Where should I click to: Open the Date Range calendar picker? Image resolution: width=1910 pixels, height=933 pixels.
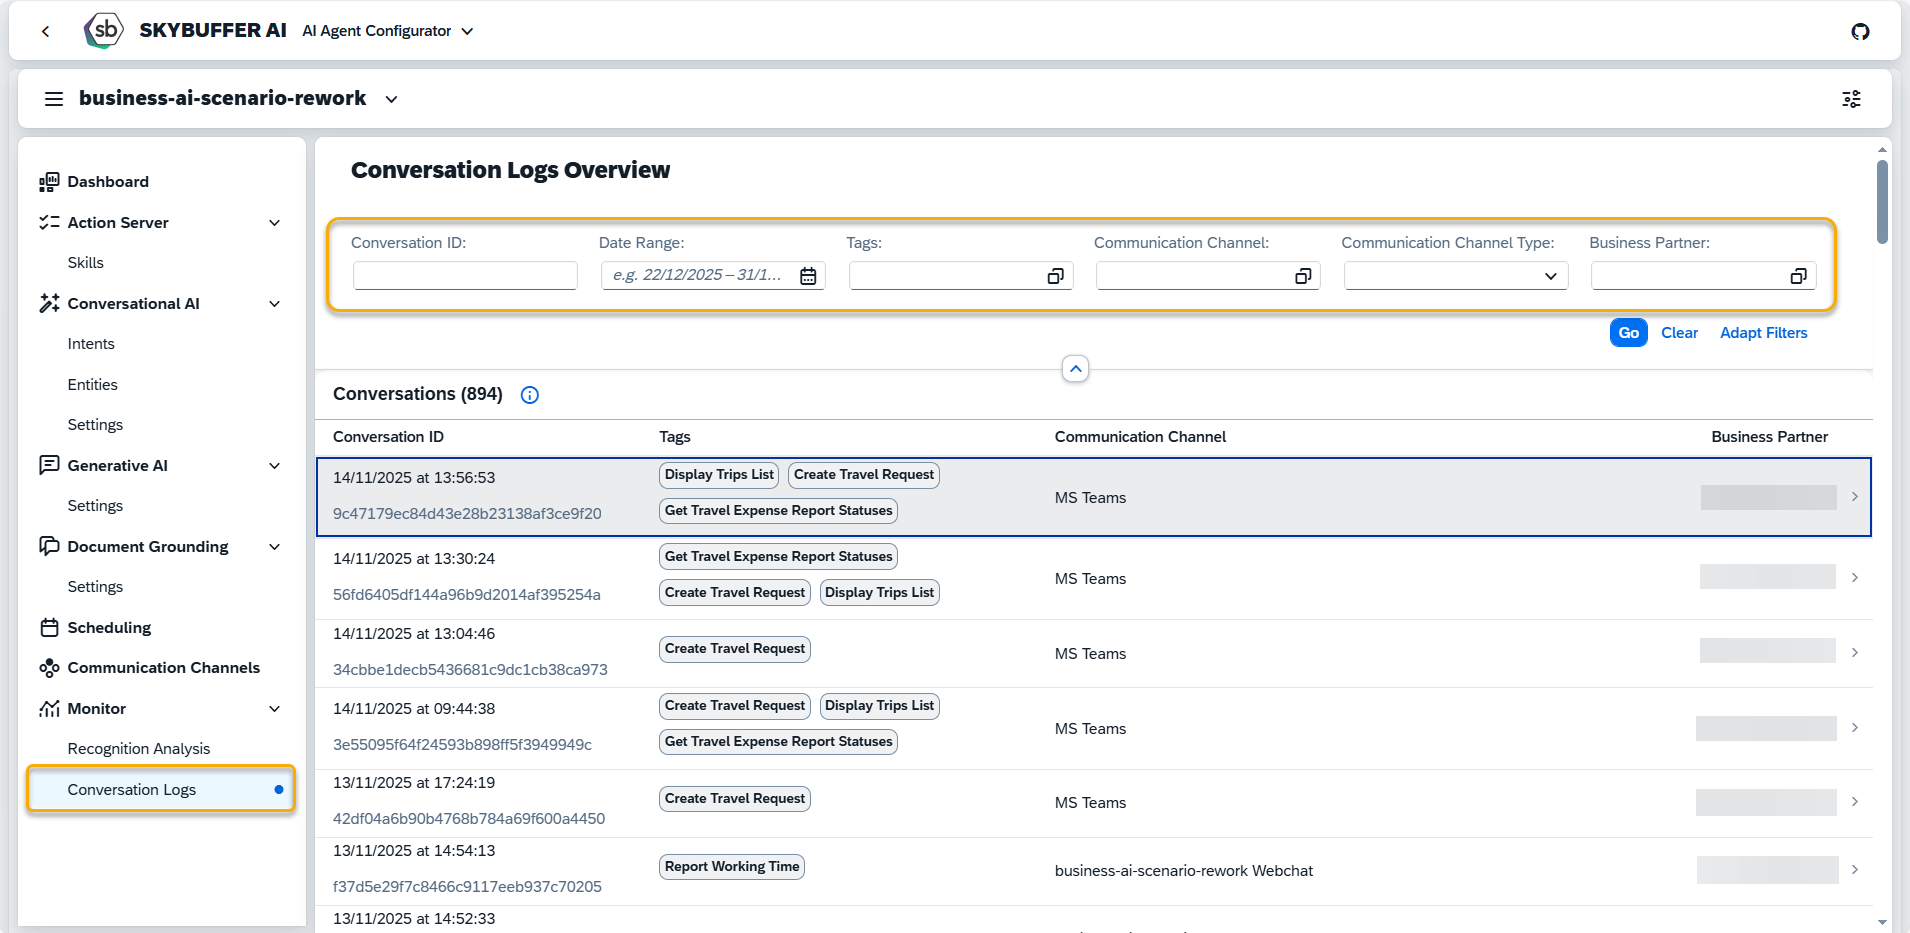tap(808, 276)
